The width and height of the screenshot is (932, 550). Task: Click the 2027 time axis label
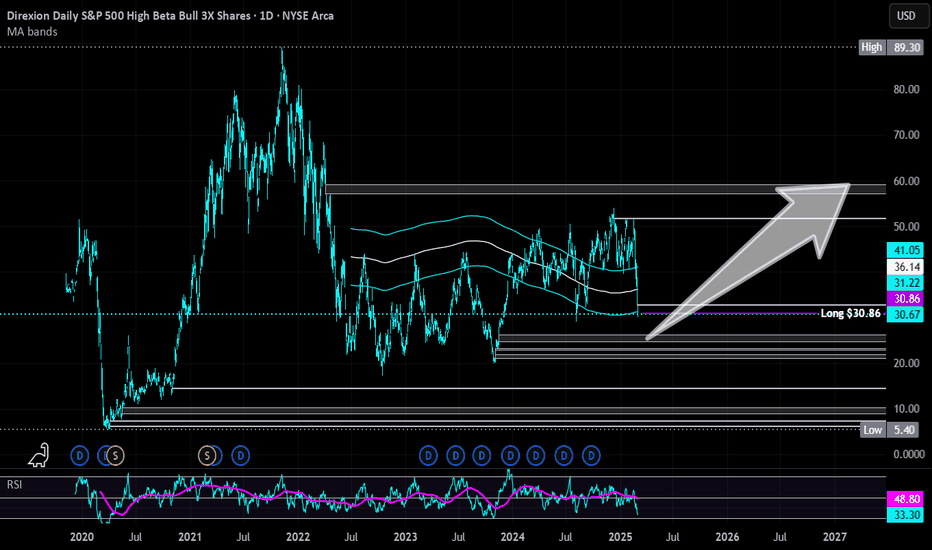click(835, 537)
